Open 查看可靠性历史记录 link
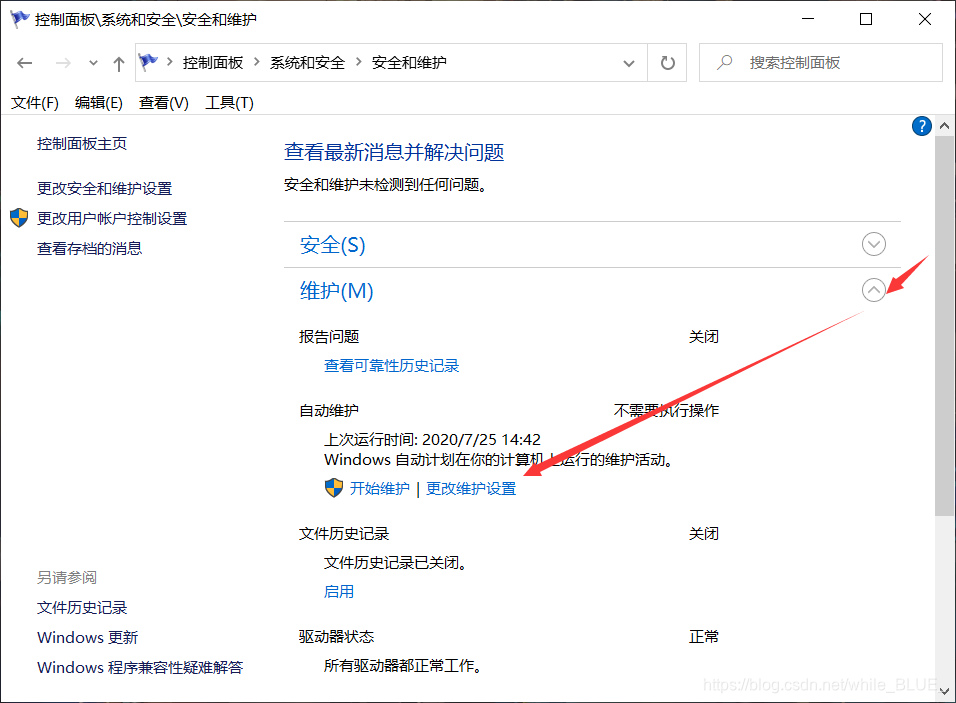 pyautogui.click(x=391, y=366)
